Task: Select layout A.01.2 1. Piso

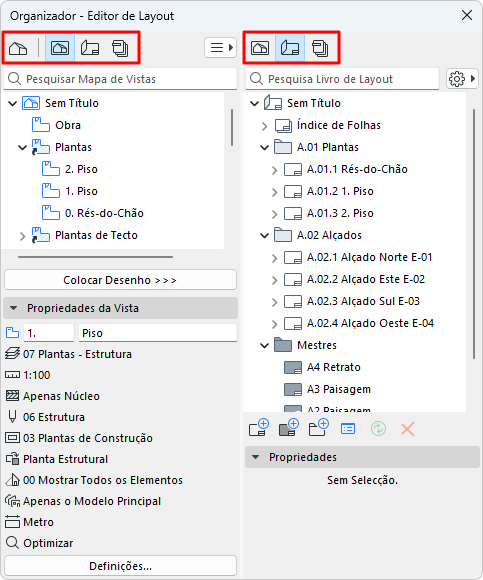Action: [329, 191]
